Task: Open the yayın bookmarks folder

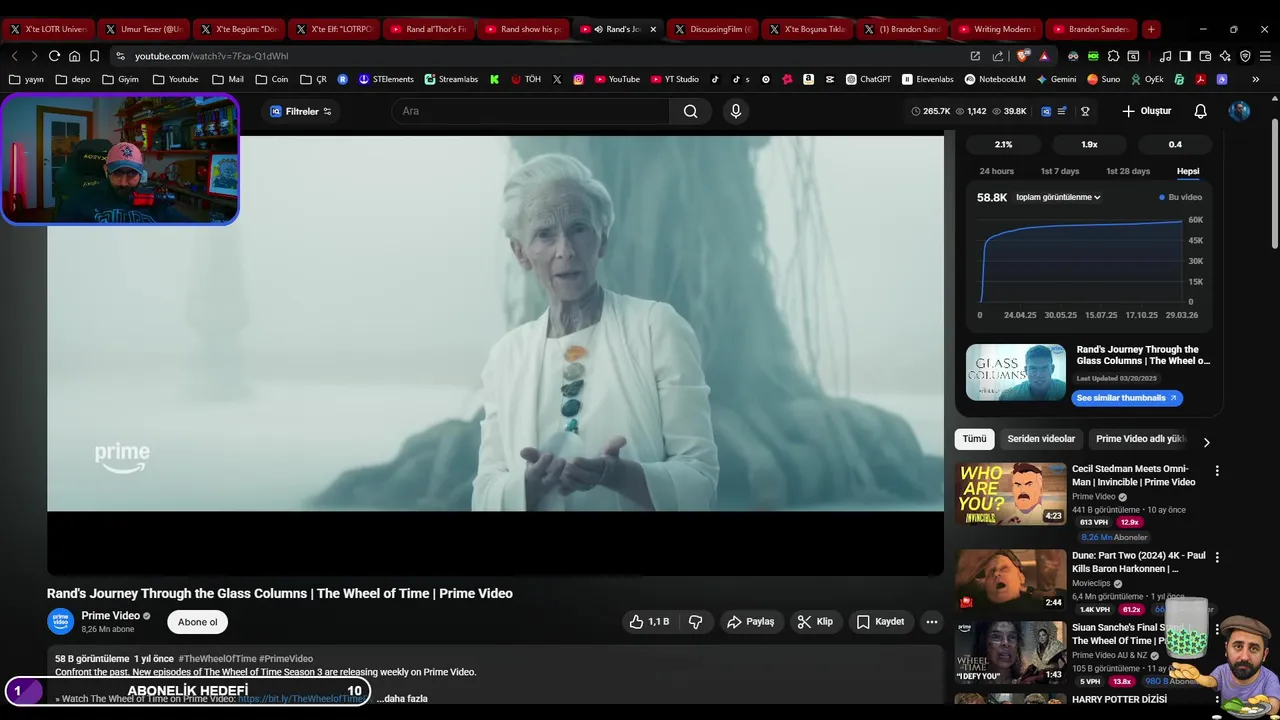Action: 27,79
